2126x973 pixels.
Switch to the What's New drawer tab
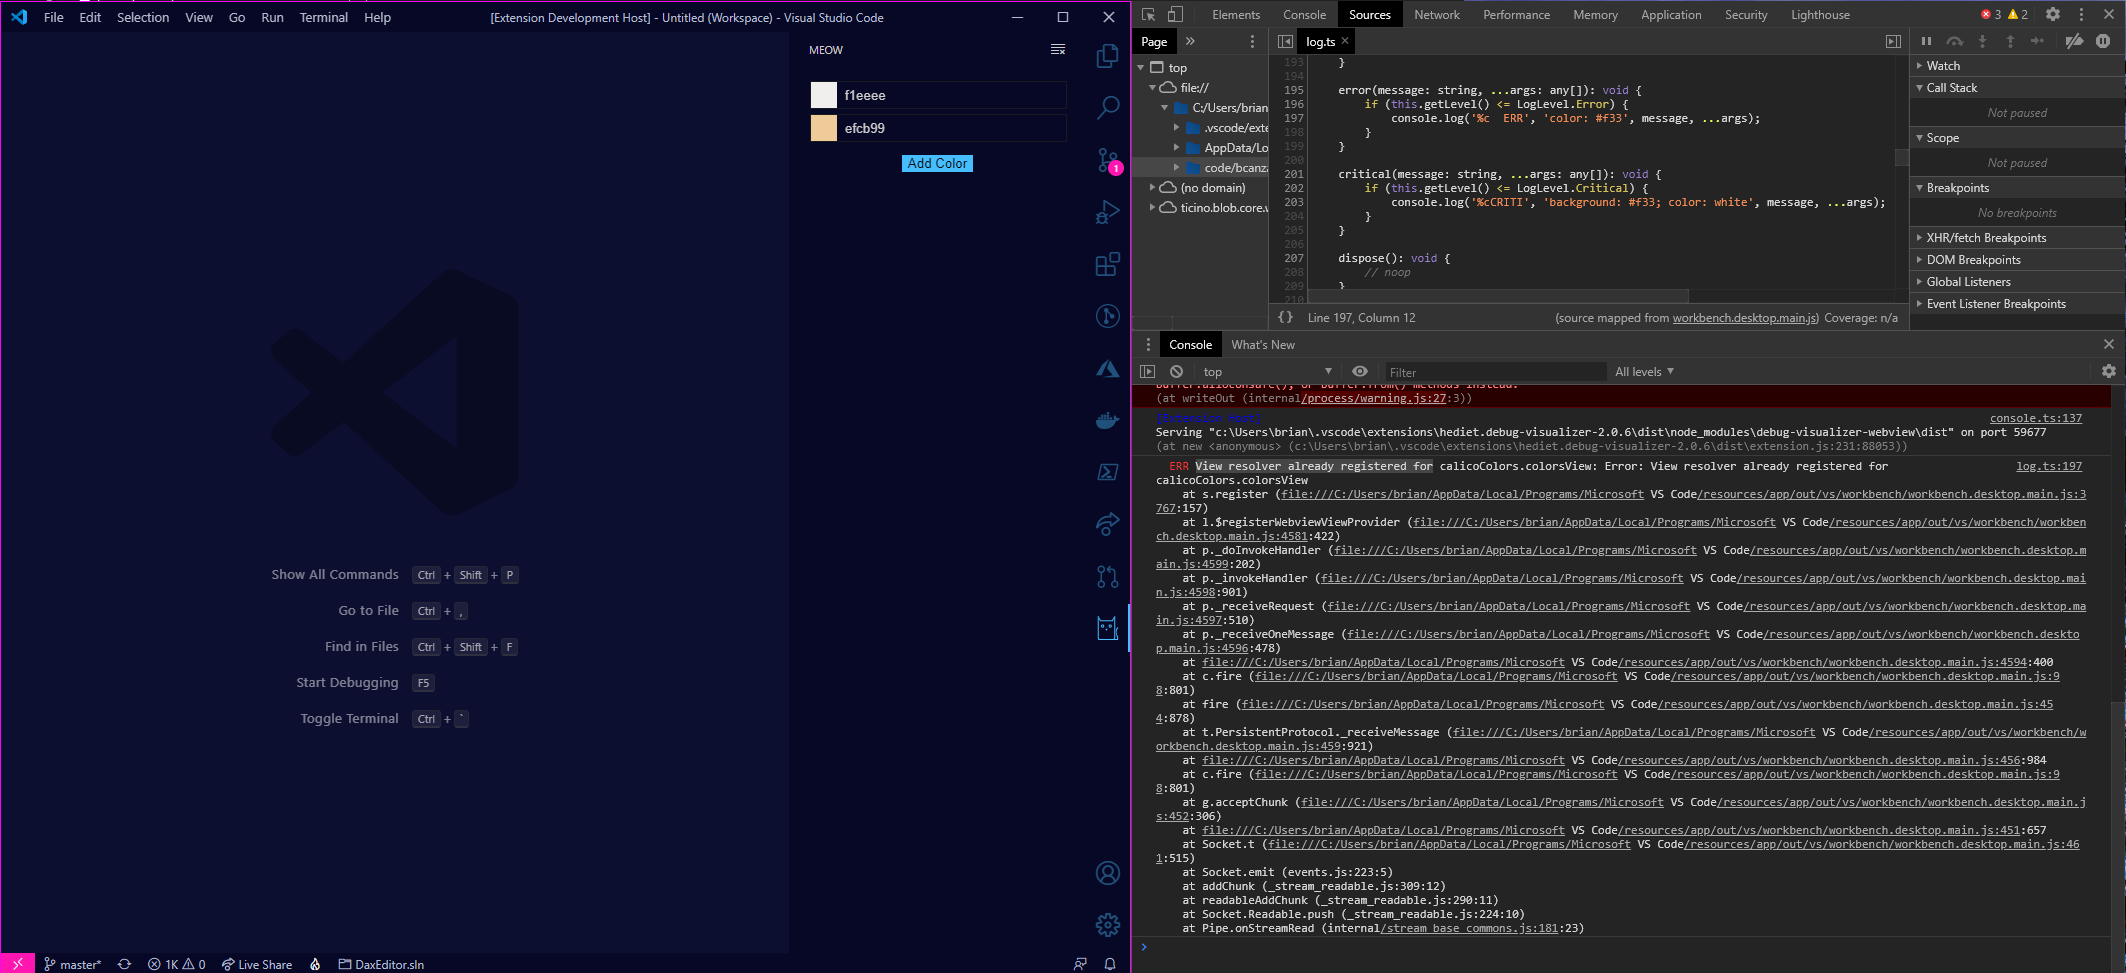coord(1263,344)
